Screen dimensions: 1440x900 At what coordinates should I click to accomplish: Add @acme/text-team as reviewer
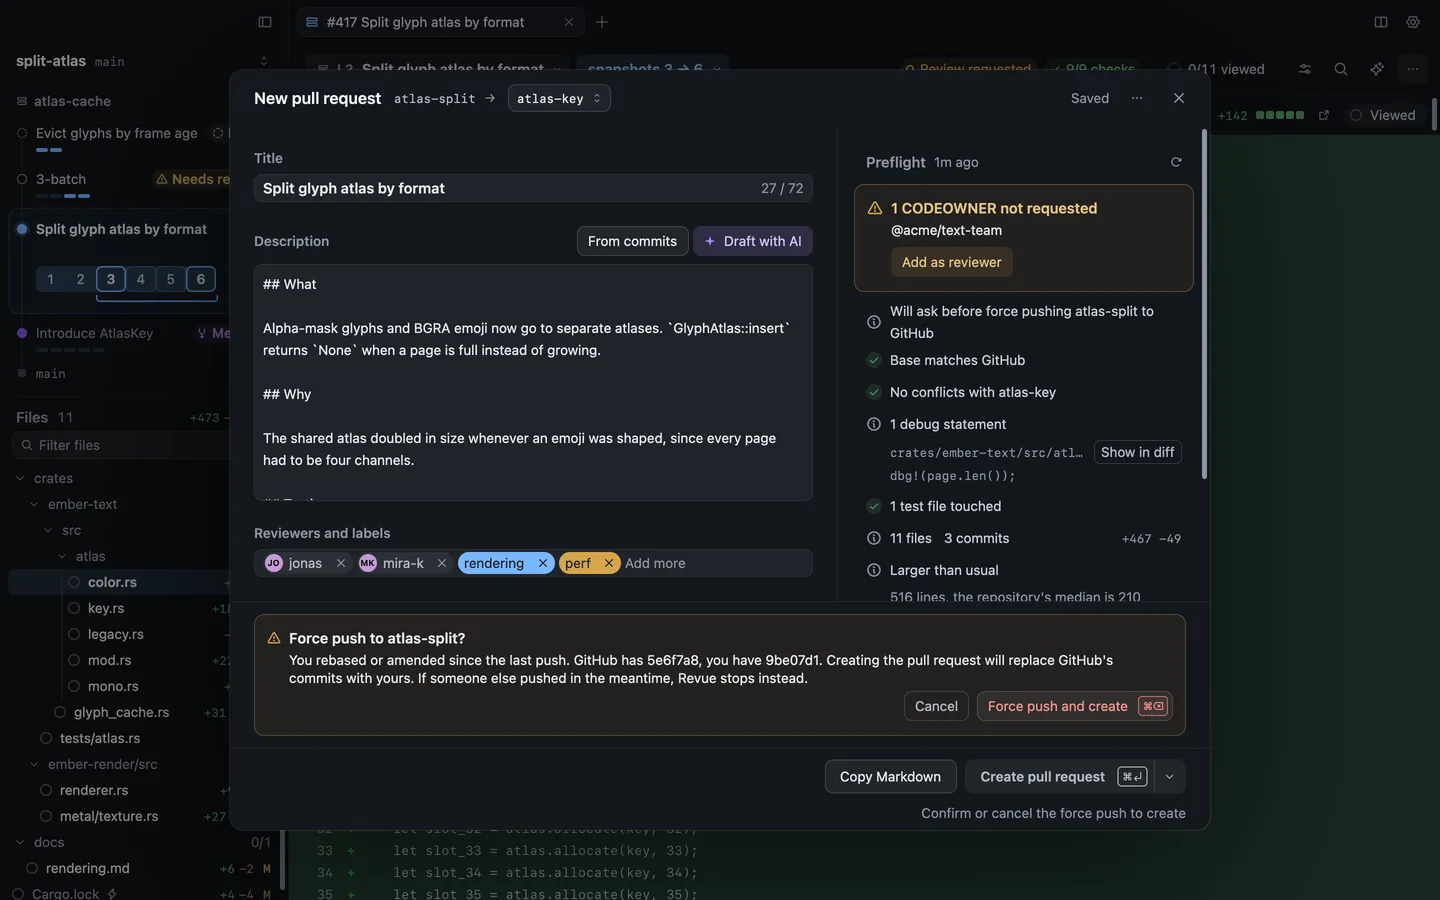coord(952,262)
